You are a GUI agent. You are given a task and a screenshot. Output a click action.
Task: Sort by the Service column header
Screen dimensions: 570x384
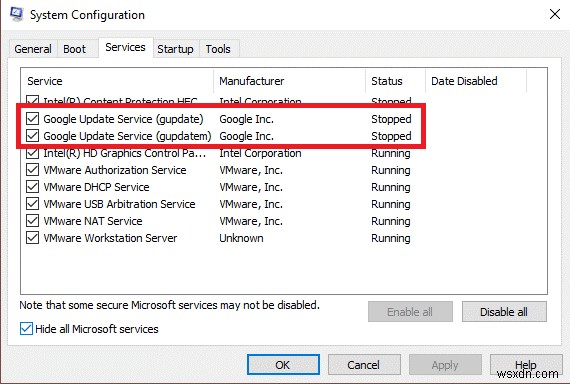click(x=117, y=81)
